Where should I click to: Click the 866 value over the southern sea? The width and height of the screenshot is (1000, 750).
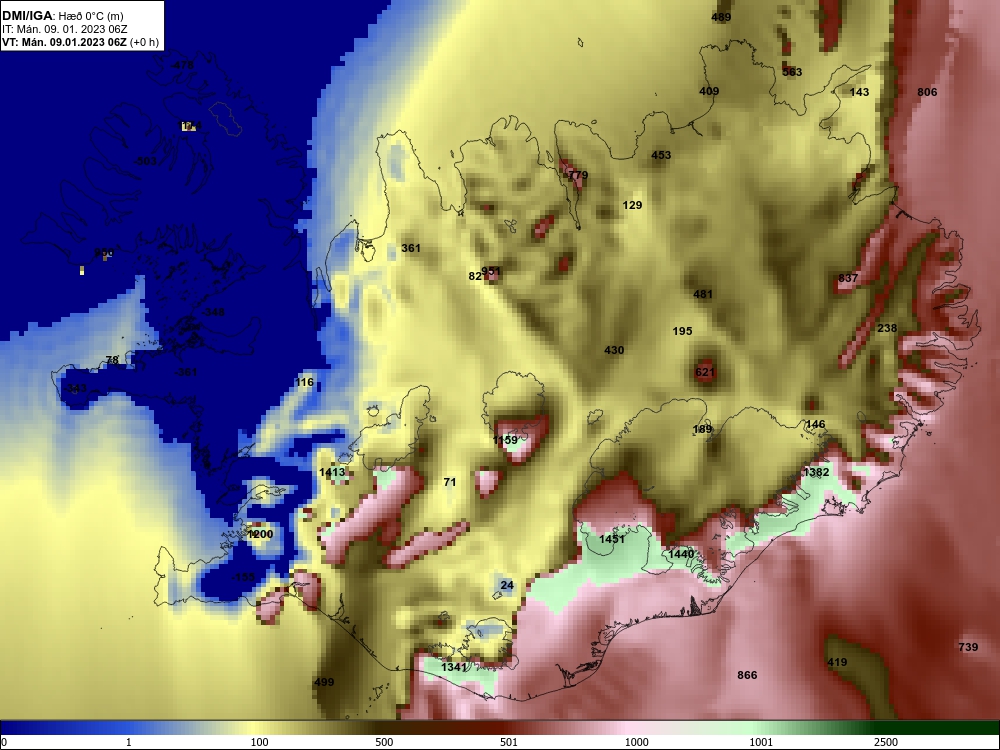(x=747, y=675)
